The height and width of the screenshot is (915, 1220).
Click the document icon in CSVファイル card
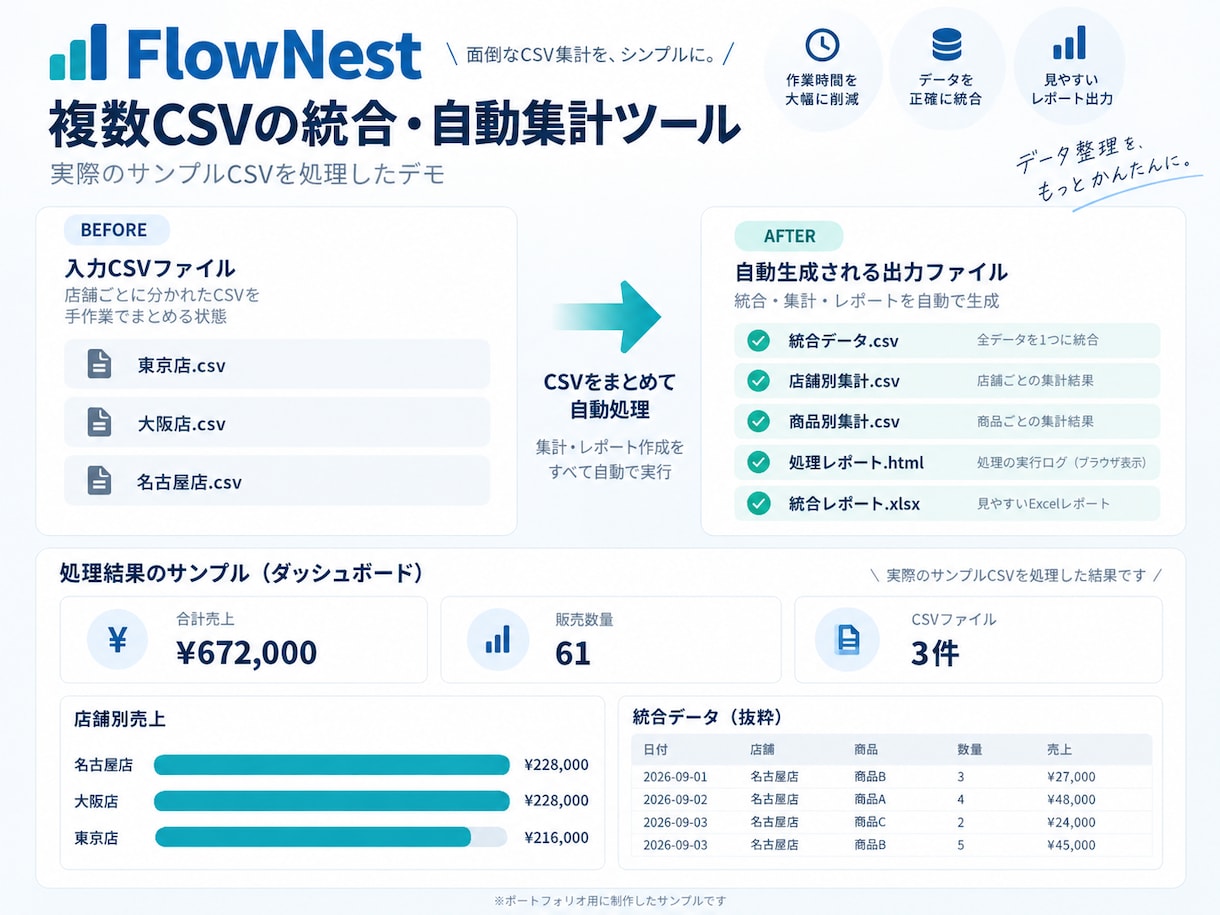pyautogui.click(x=848, y=639)
